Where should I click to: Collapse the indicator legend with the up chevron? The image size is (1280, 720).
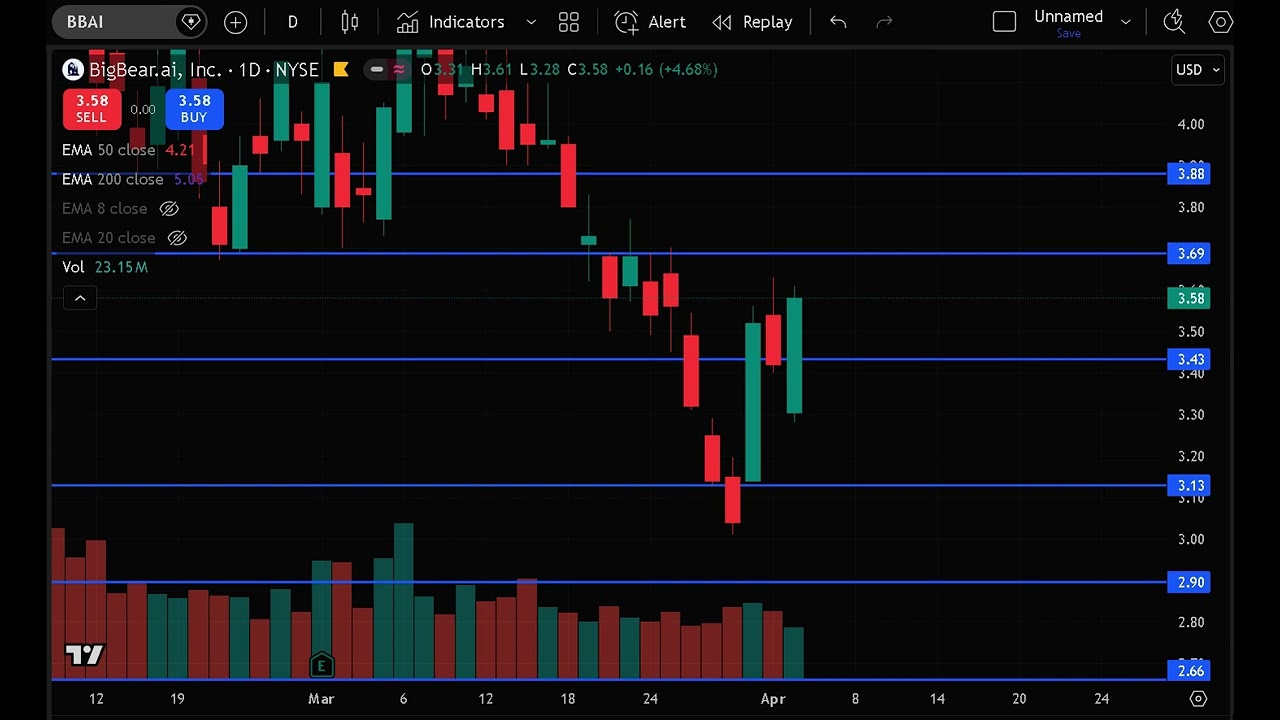[x=80, y=298]
